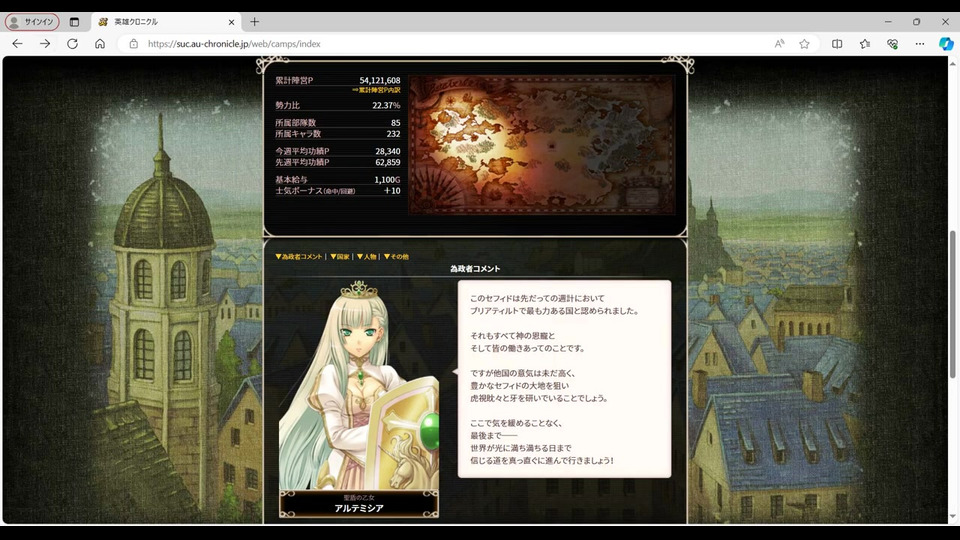Click the 先週平均功績P 62,859 value
Viewport: 960px width, 540px height.
click(388, 162)
